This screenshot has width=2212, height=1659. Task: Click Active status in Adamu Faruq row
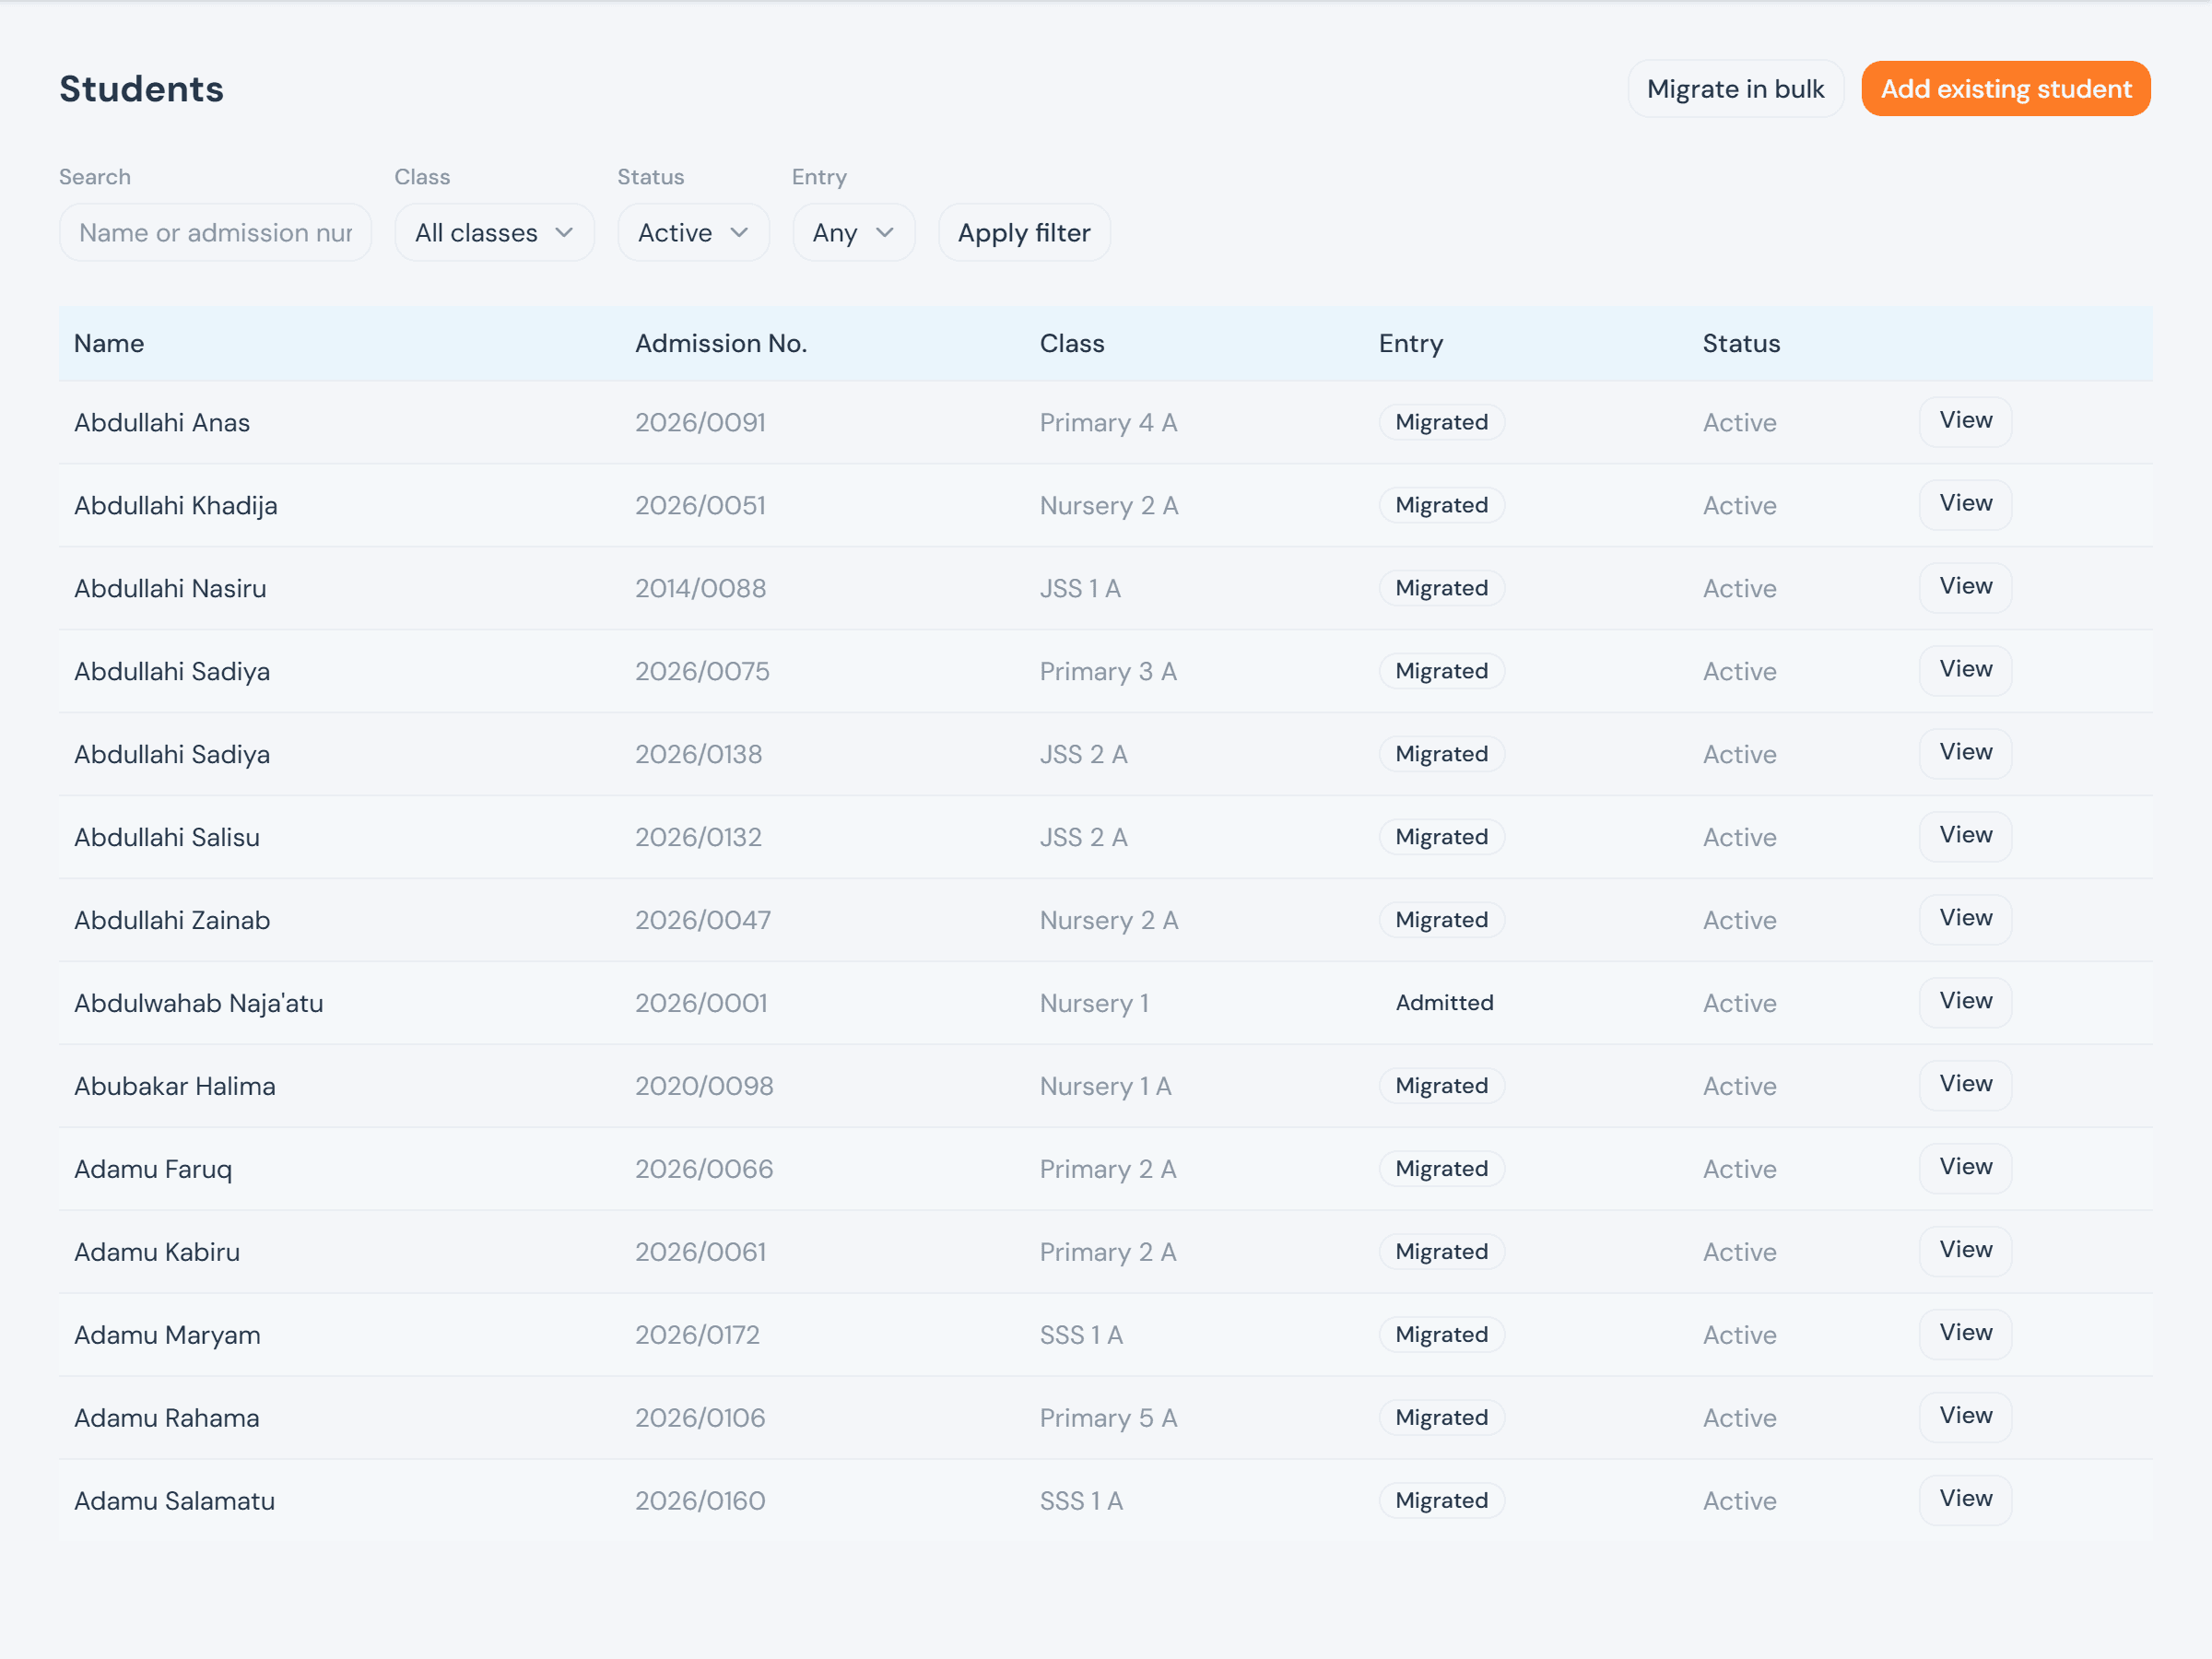[1739, 1169]
